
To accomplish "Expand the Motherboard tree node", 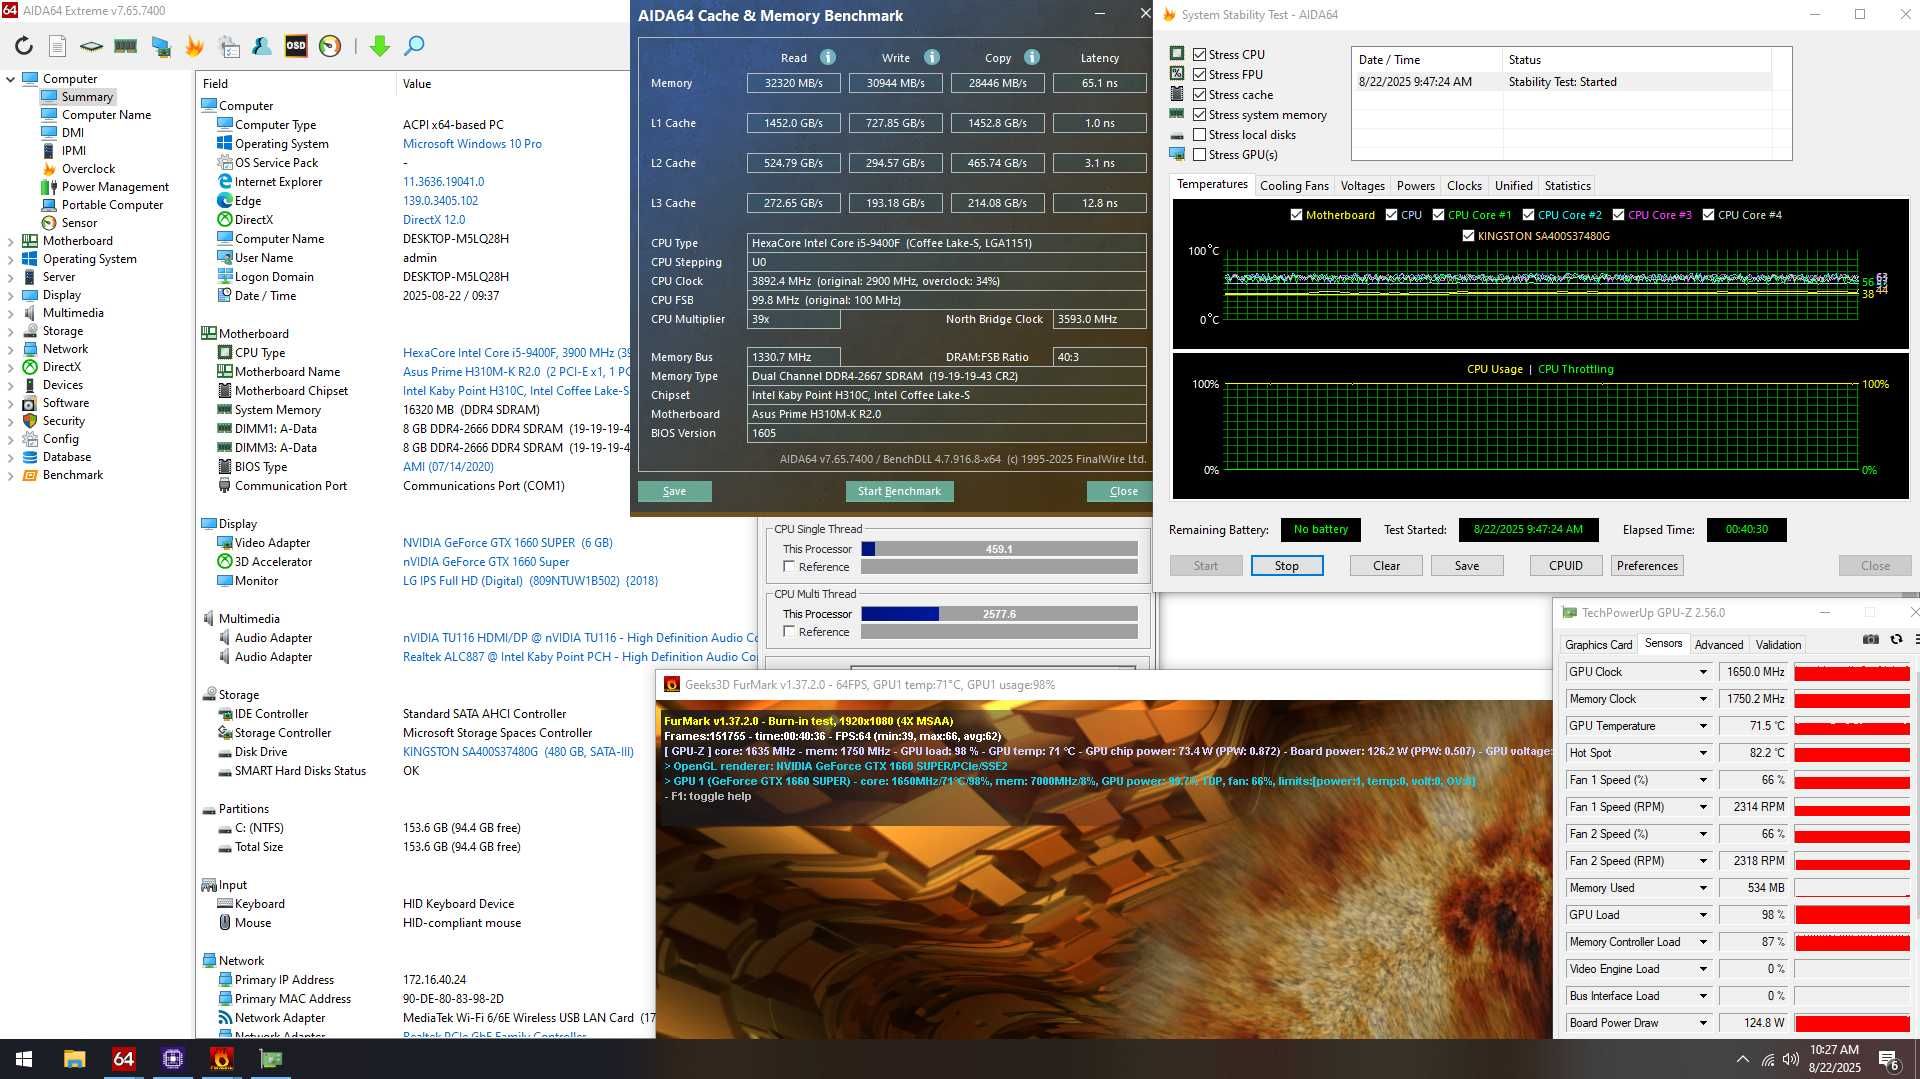I will (11, 241).
